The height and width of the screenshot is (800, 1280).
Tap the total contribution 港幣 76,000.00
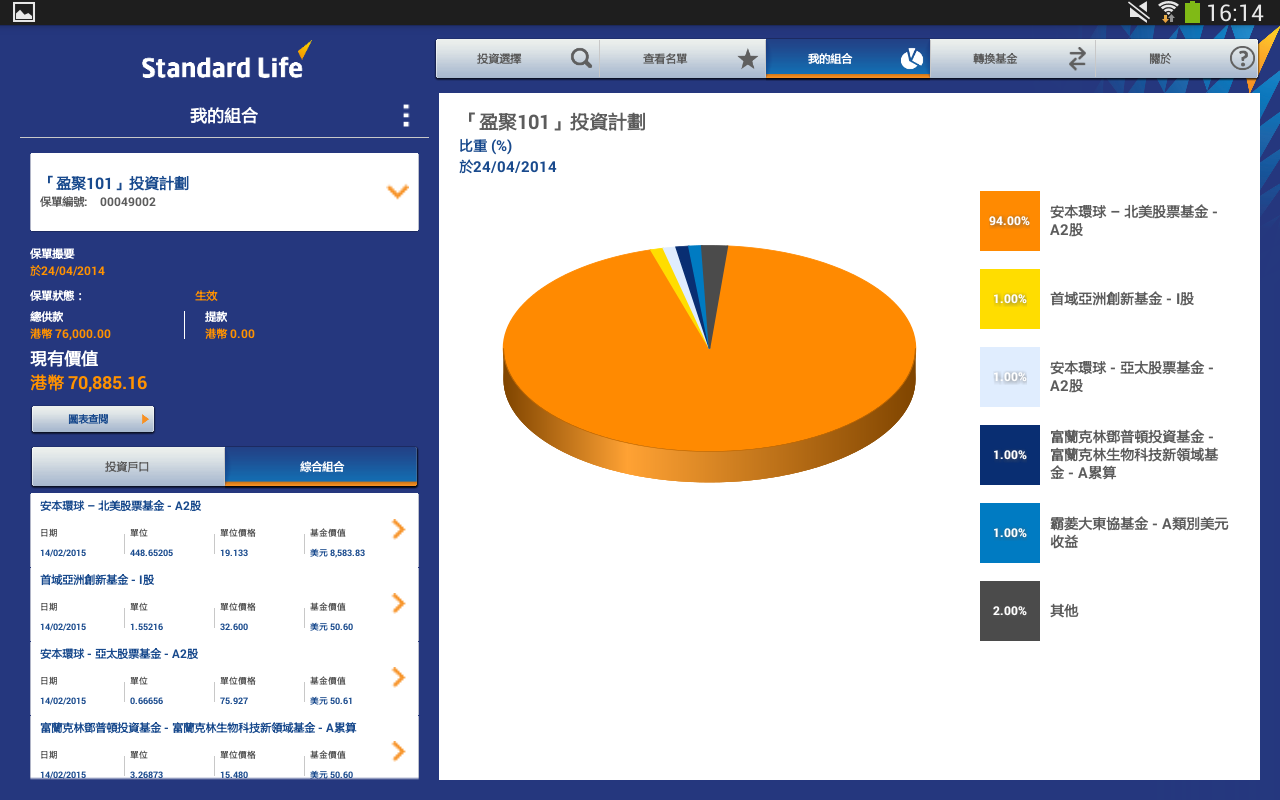click(70, 334)
